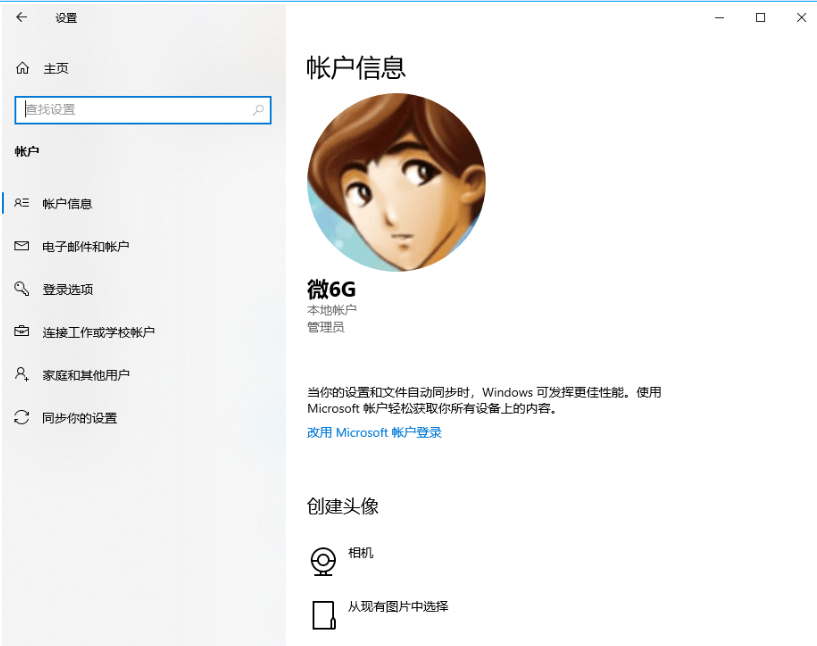Click the search magnifier icon in 查找设置 box
The height and width of the screenshot is (646, 817).
(258, 109)
